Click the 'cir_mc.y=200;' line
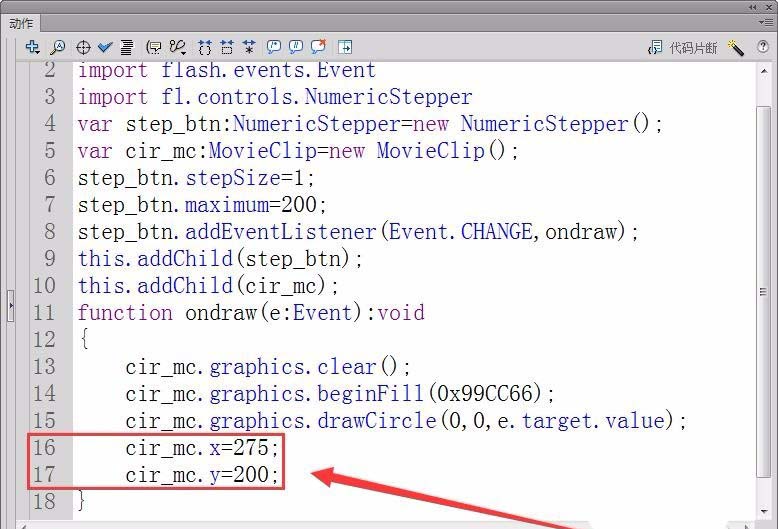This screenshot has width=778, height=529. click(x=202, y=474)
